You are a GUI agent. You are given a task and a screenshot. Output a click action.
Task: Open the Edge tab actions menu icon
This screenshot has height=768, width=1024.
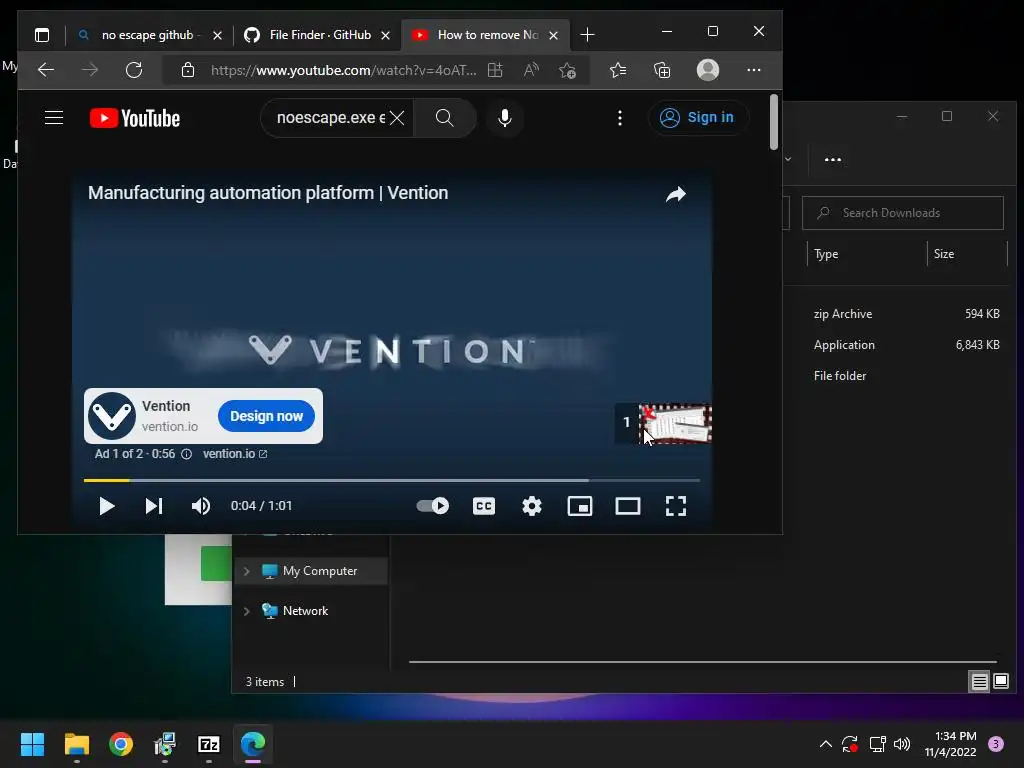pos(42,35)
